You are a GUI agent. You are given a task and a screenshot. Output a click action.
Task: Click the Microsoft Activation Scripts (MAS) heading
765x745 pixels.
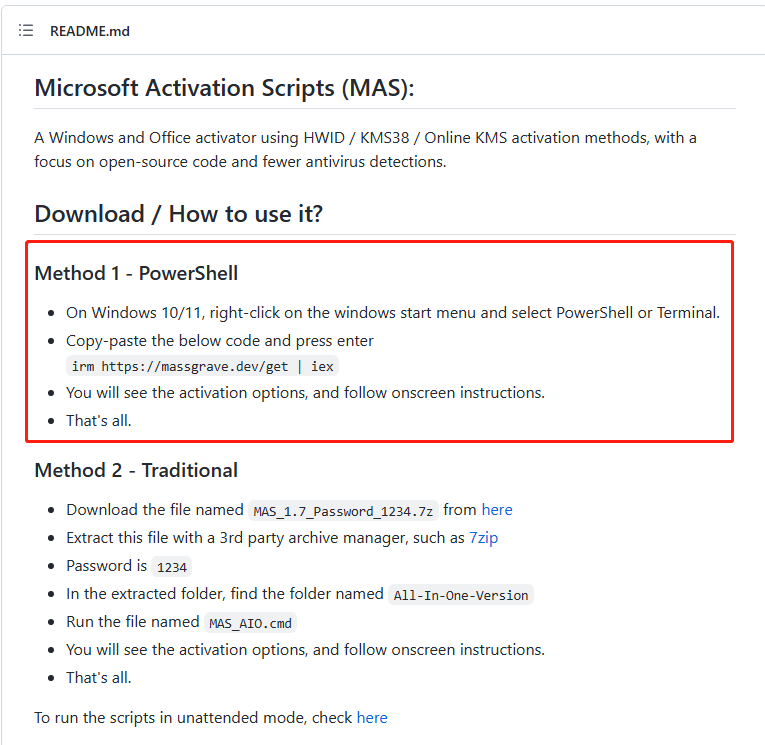(x=224, y=88)
